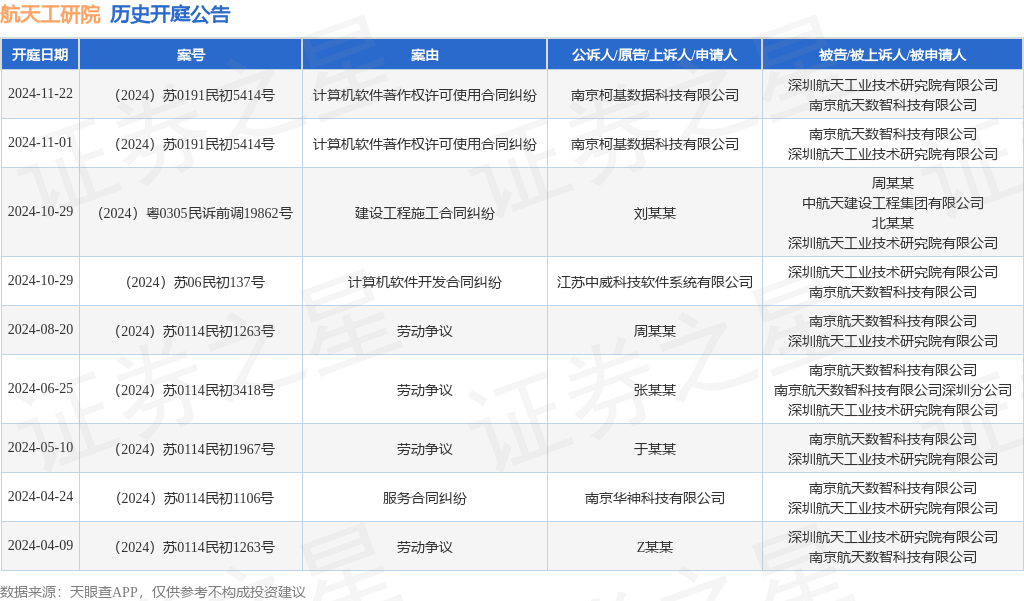Select case number 苏0114民初3418号

194,390
